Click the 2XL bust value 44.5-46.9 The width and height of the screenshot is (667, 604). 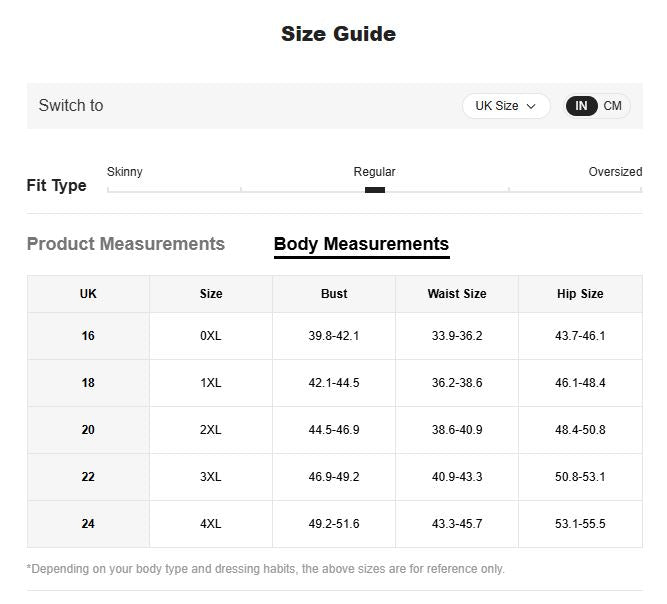point(334,430)
